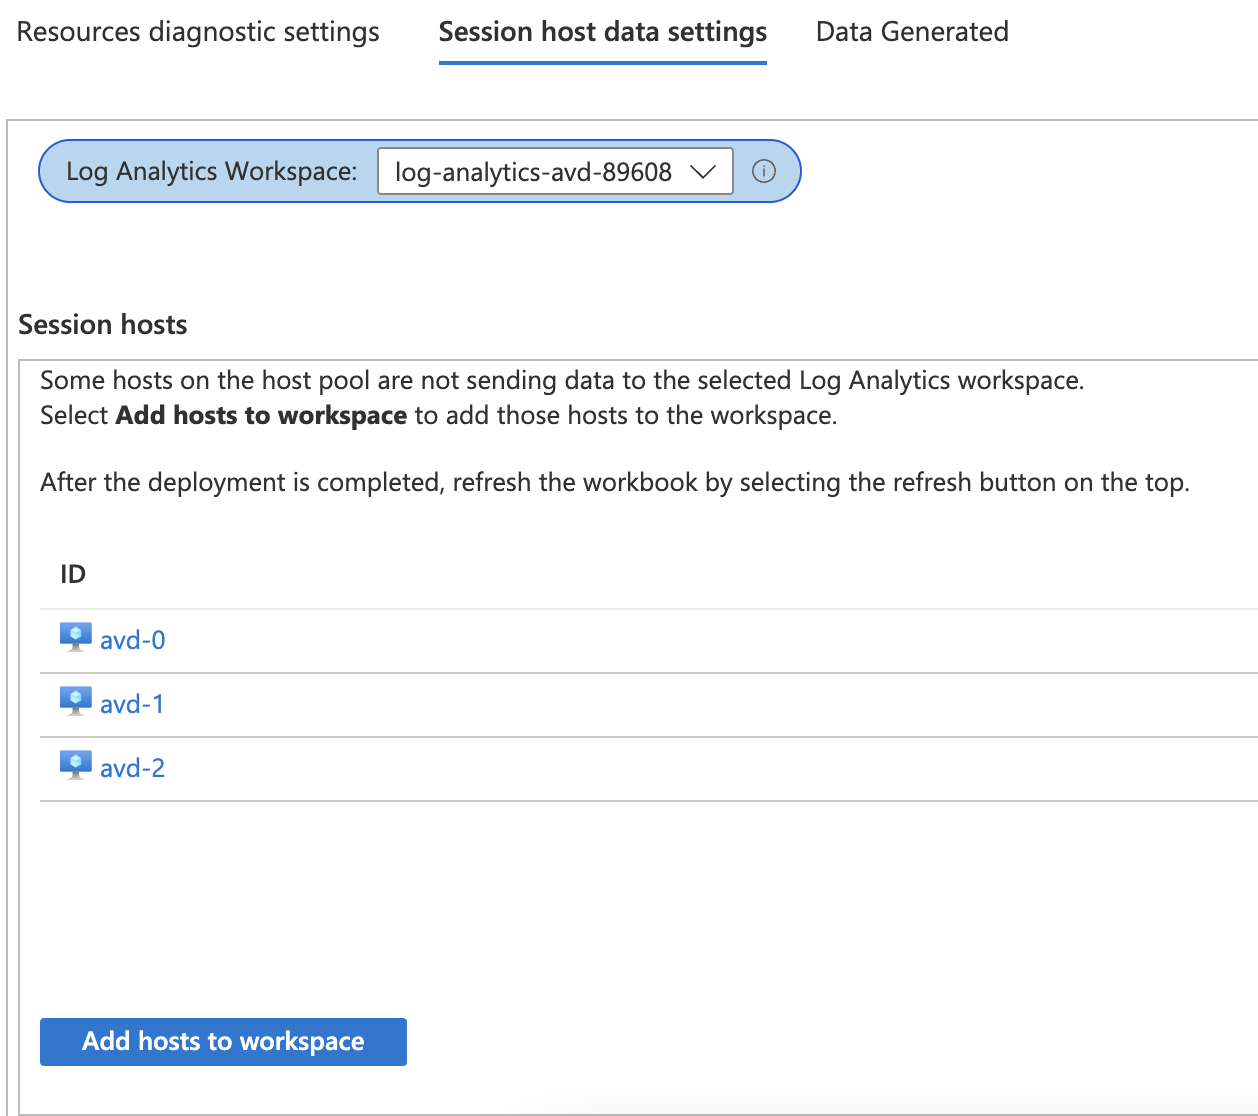The image size is (1258, 1116).
Task: Click the avd-0 virtual machine icon
Action: [x=75, y=638]
